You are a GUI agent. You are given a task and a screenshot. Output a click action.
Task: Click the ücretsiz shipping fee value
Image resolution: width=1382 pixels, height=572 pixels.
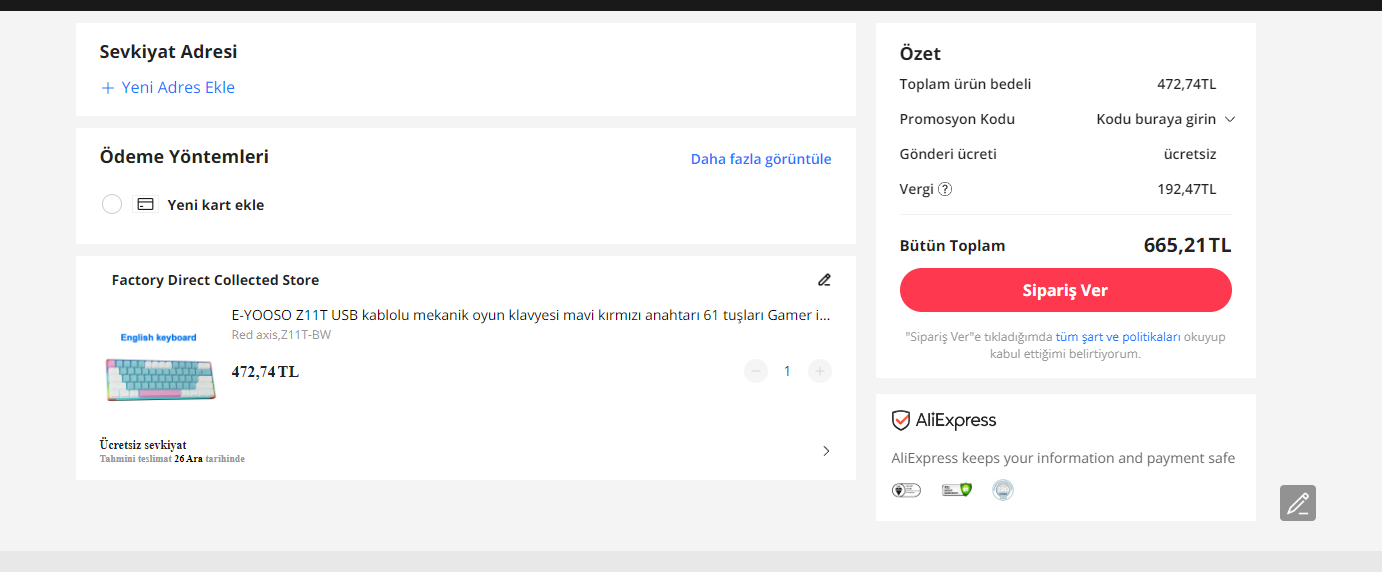coord(1190,154)
